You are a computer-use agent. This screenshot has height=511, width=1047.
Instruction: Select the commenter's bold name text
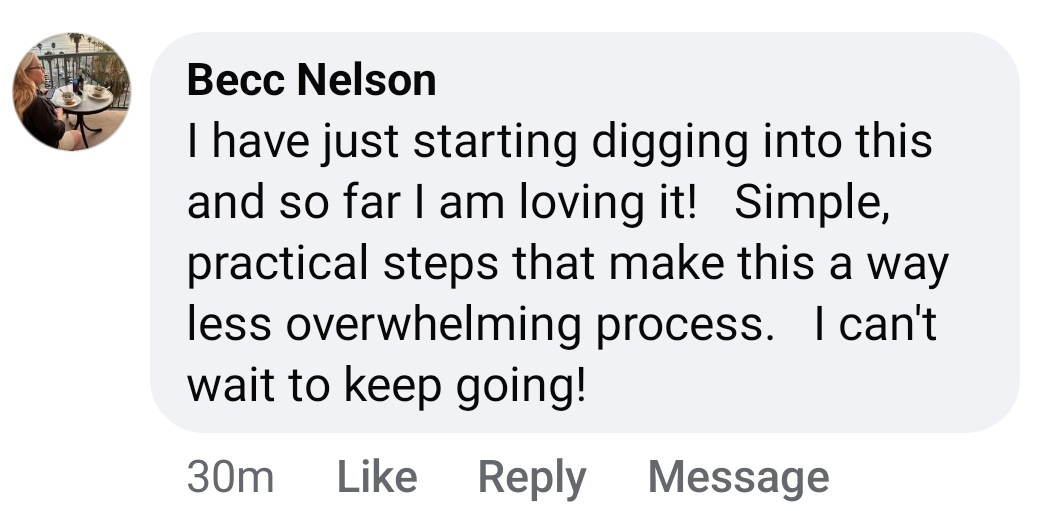311,80
